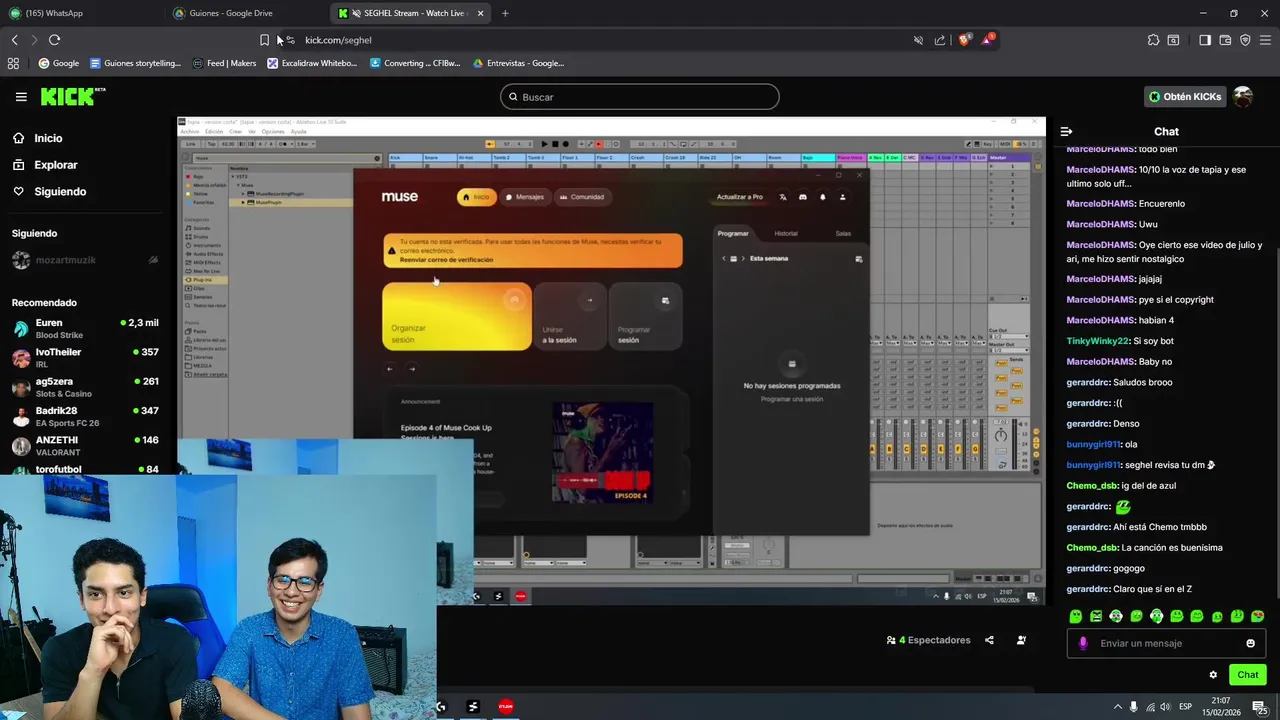Click the share stream icon
The image size is (1280, 720).
(989, 640)
